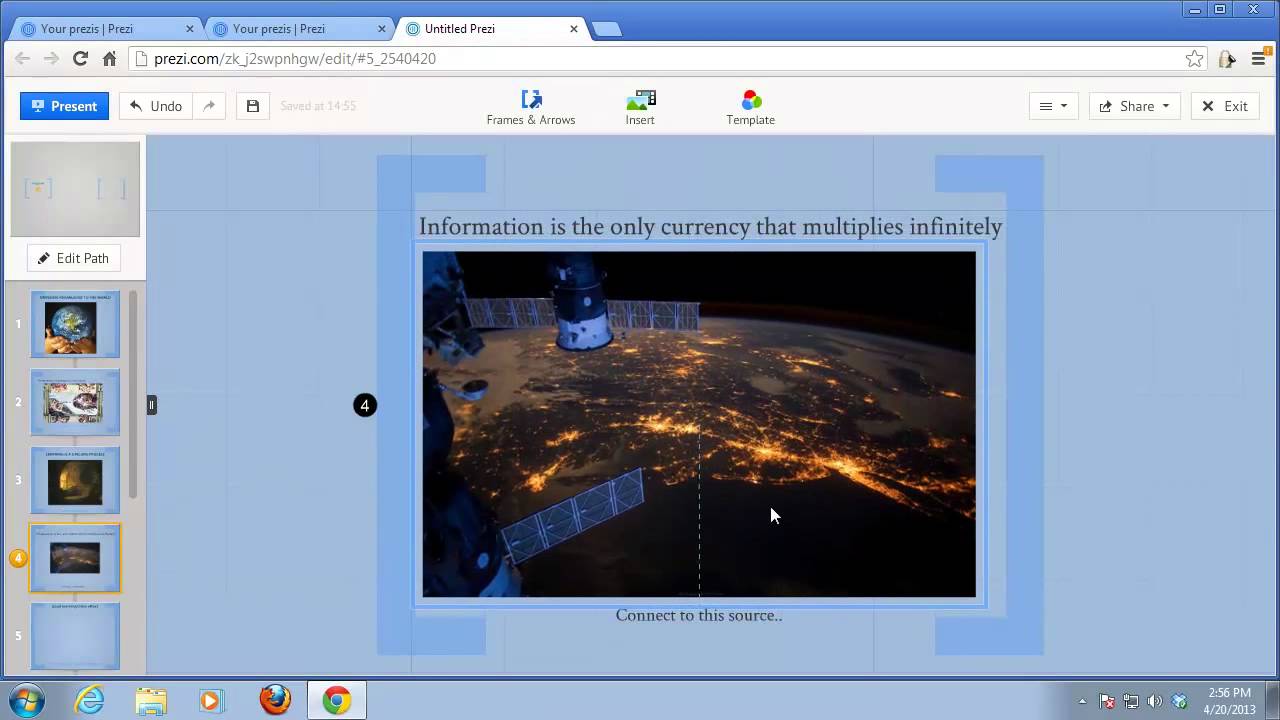
Task: Select path step 3 thumbnail
Action: click(x=75, y=480)
